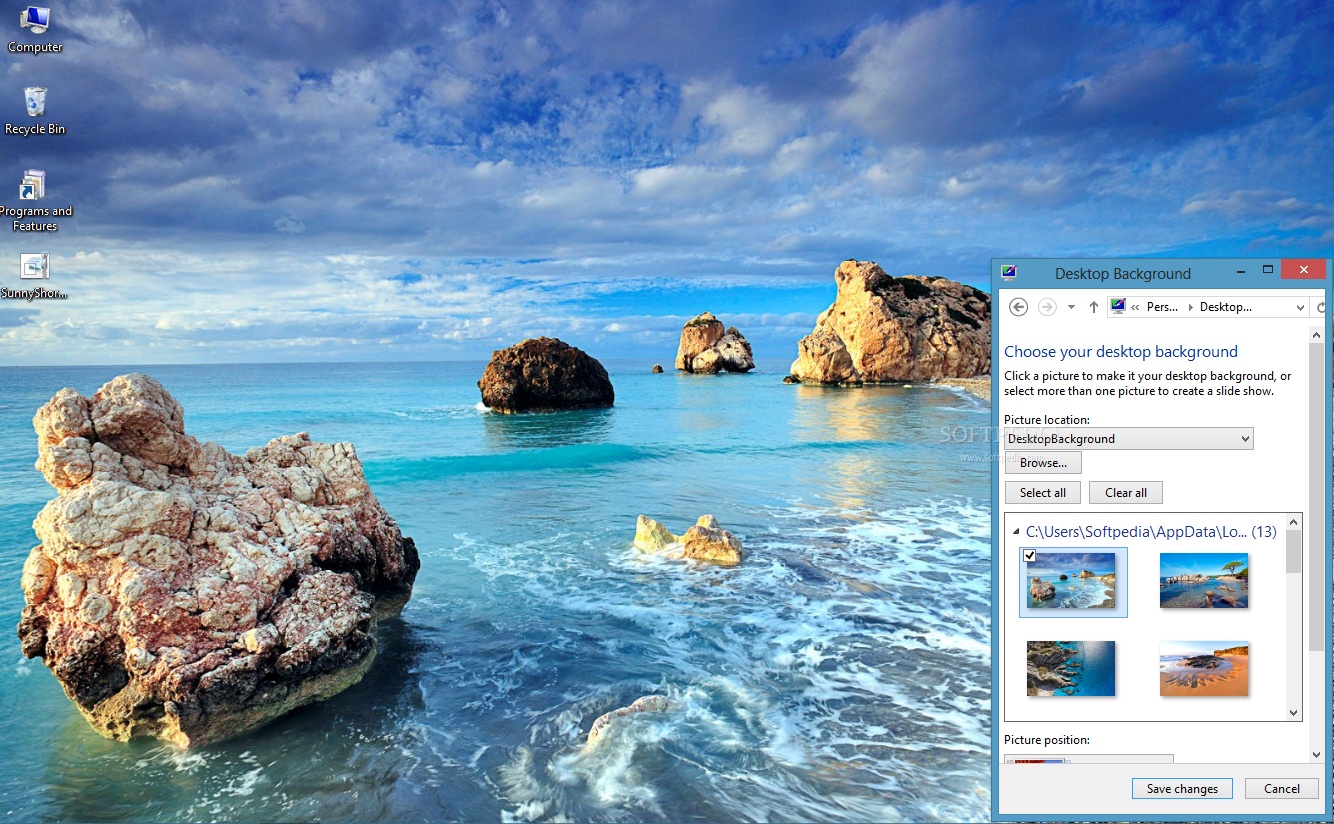Click the Desktop Background title bar icon
Screen dimensions: 1334x824
coord(1009,272)
